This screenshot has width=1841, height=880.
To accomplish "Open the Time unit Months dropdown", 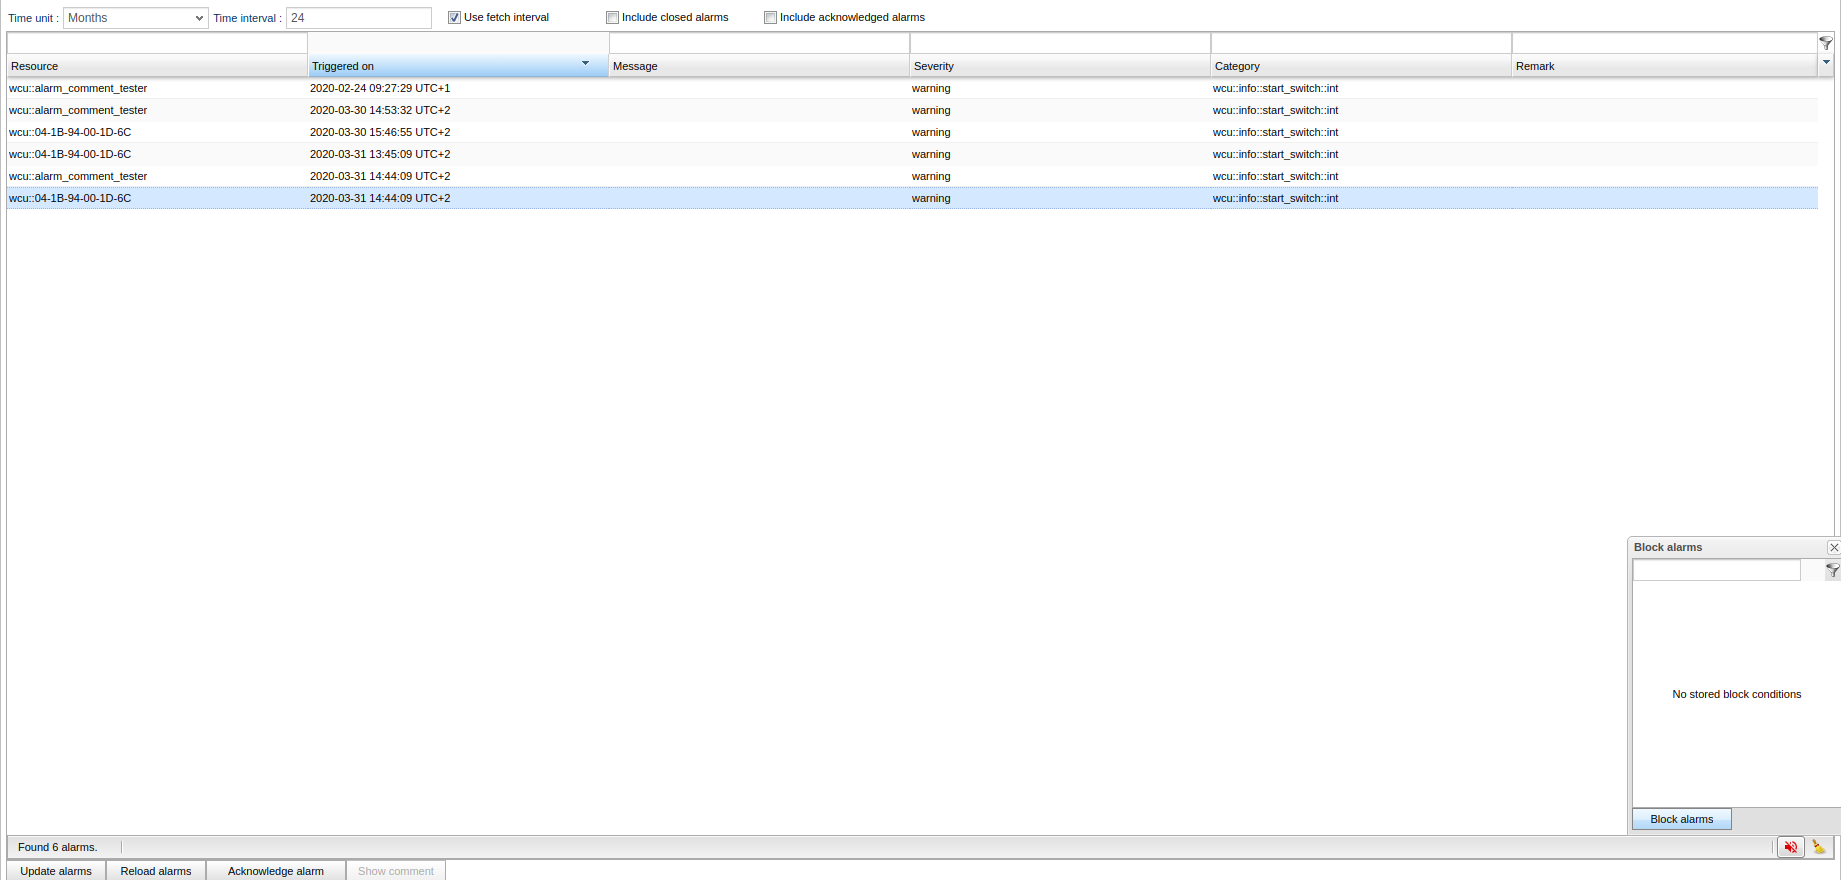I will pos(136,18).
